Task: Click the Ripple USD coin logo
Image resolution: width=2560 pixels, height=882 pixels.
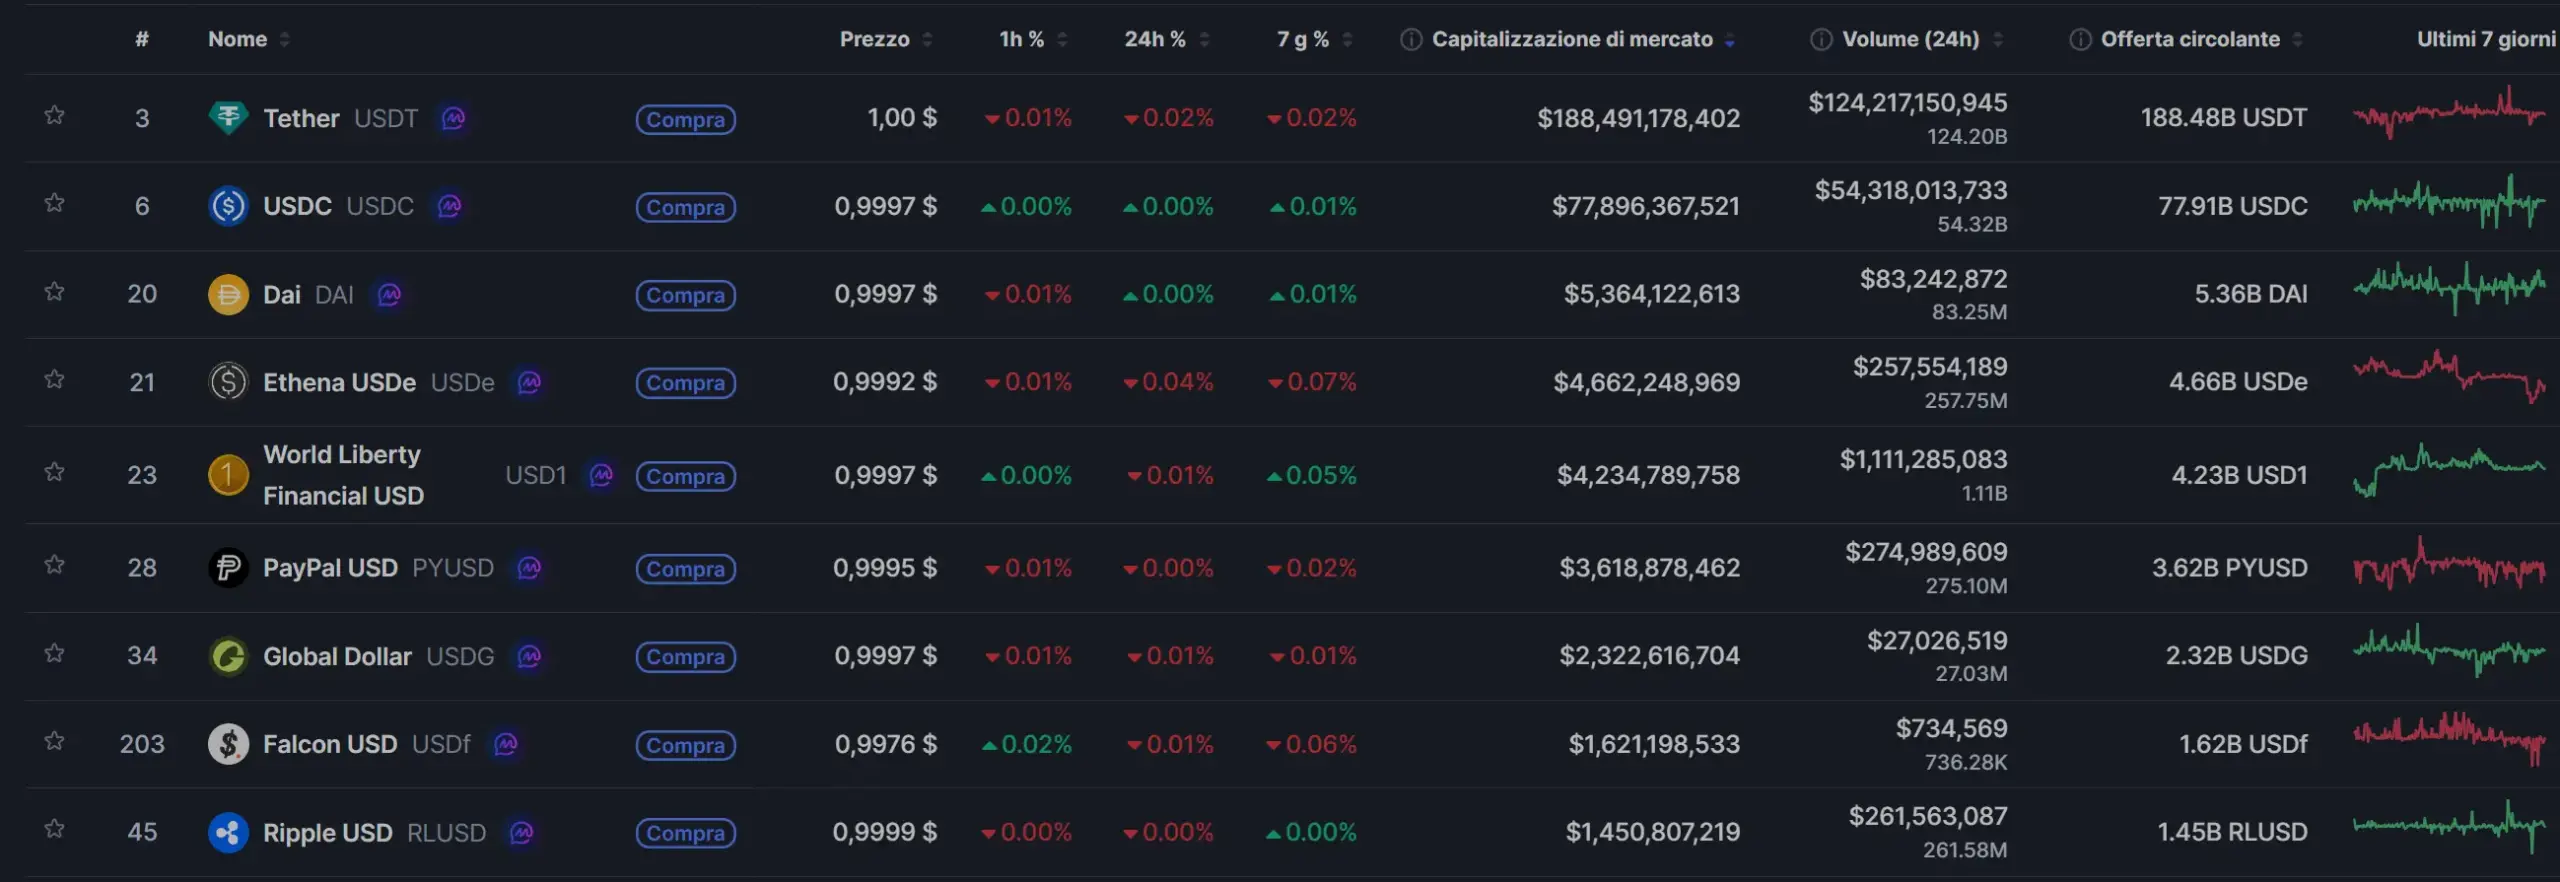Action: [229, 832]
